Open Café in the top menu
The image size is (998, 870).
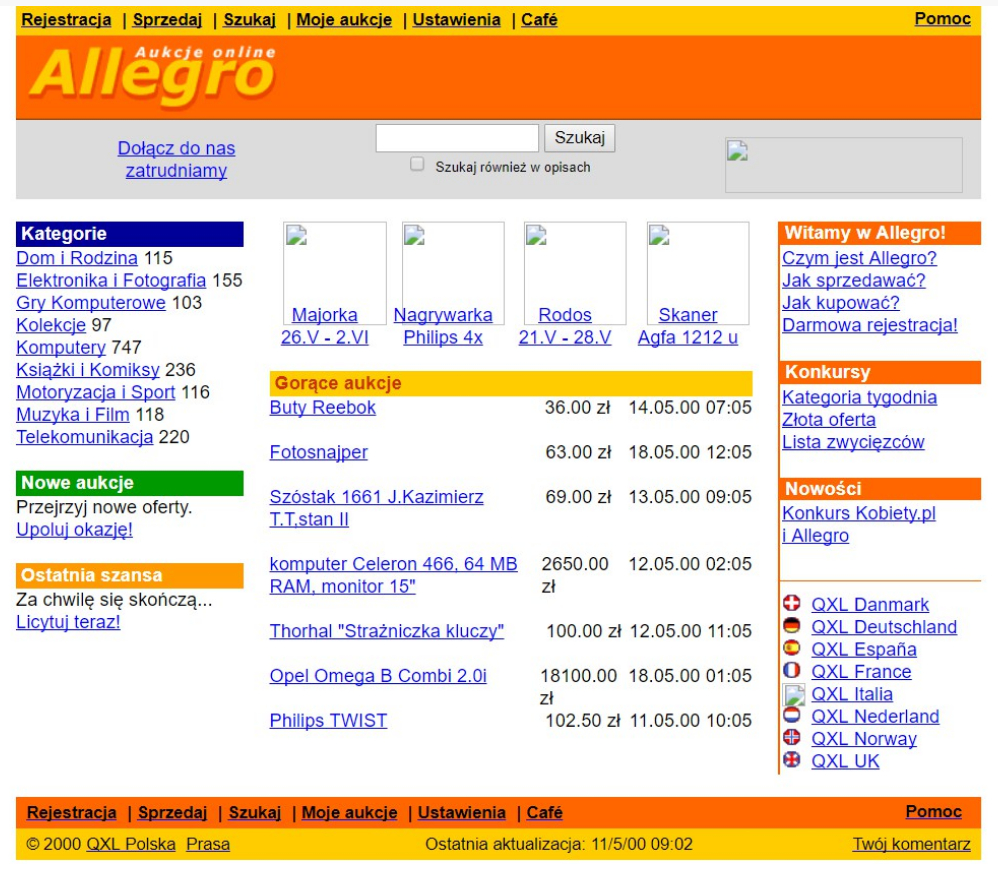pos(539,20)
